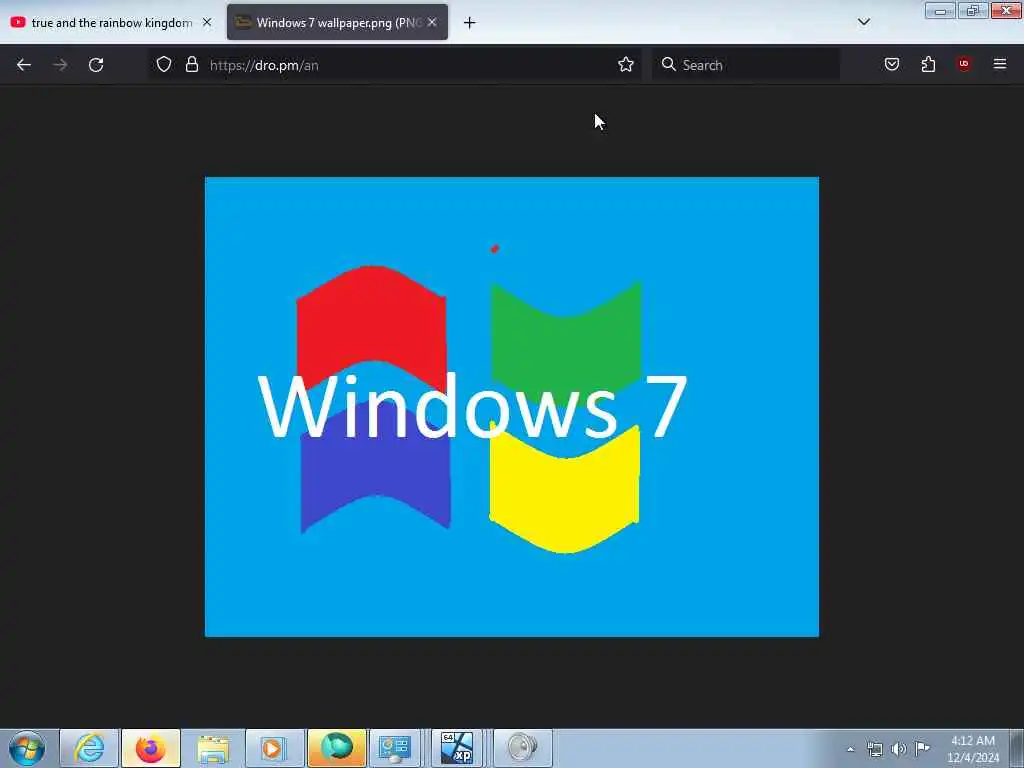This screenshot has width=1024, height=768.
Task: Expand the List all tabs chevron
Action: pos(864,22)
